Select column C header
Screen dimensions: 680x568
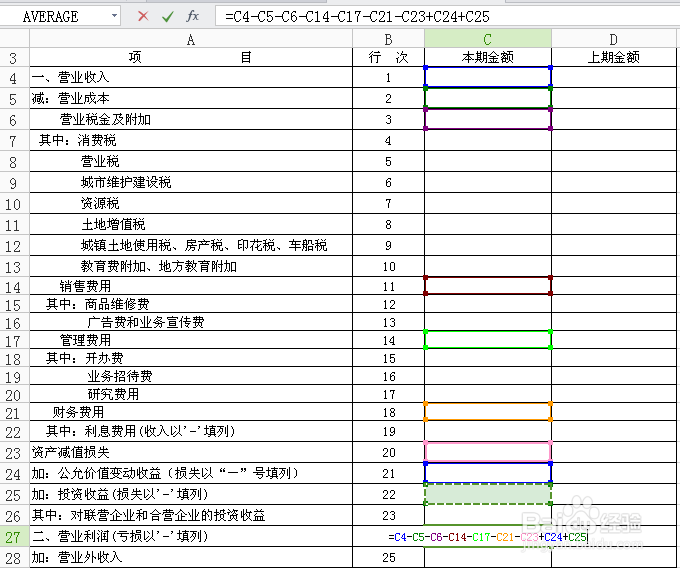point(487,39)
